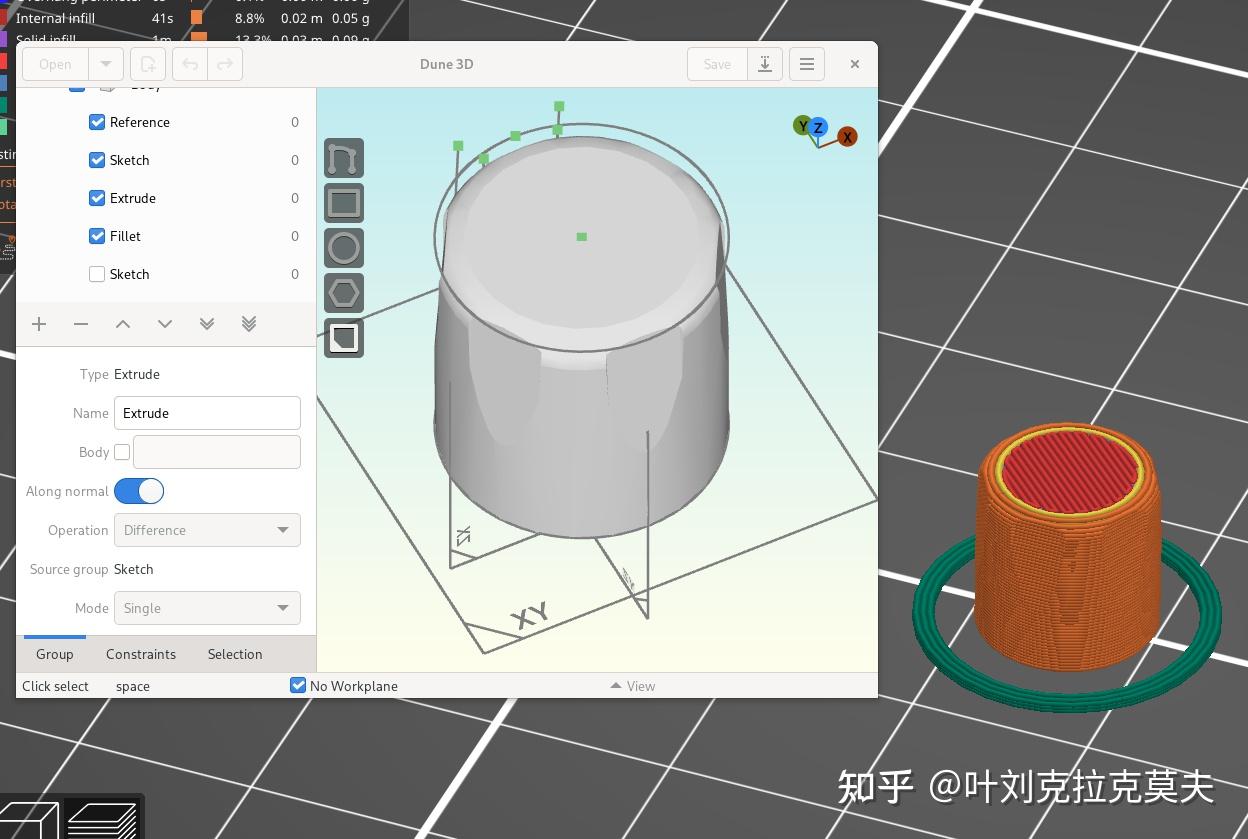The image size is (1248, 839).
Task: Delete current group using minus icon
Action: pyautogui.click(x=81, y=324)
